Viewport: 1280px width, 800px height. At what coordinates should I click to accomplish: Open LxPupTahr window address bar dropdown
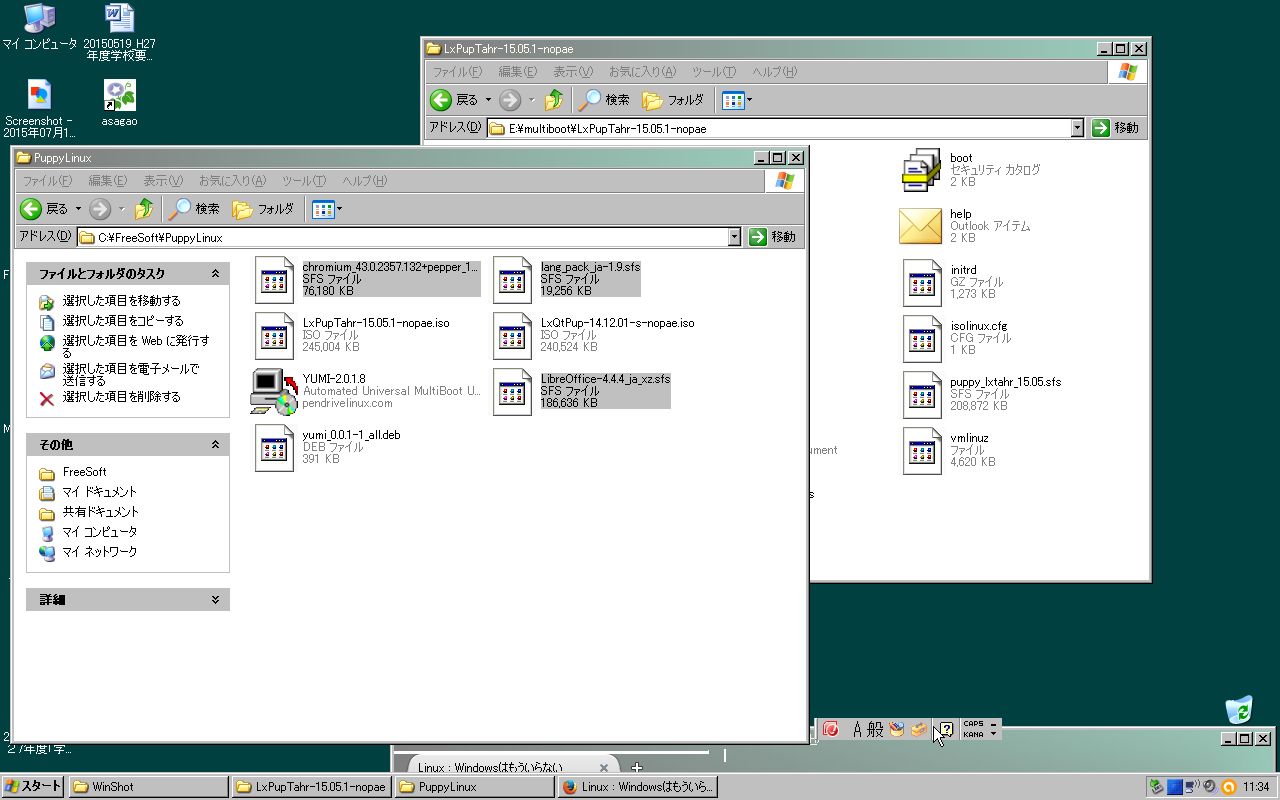click(1077, 128)
